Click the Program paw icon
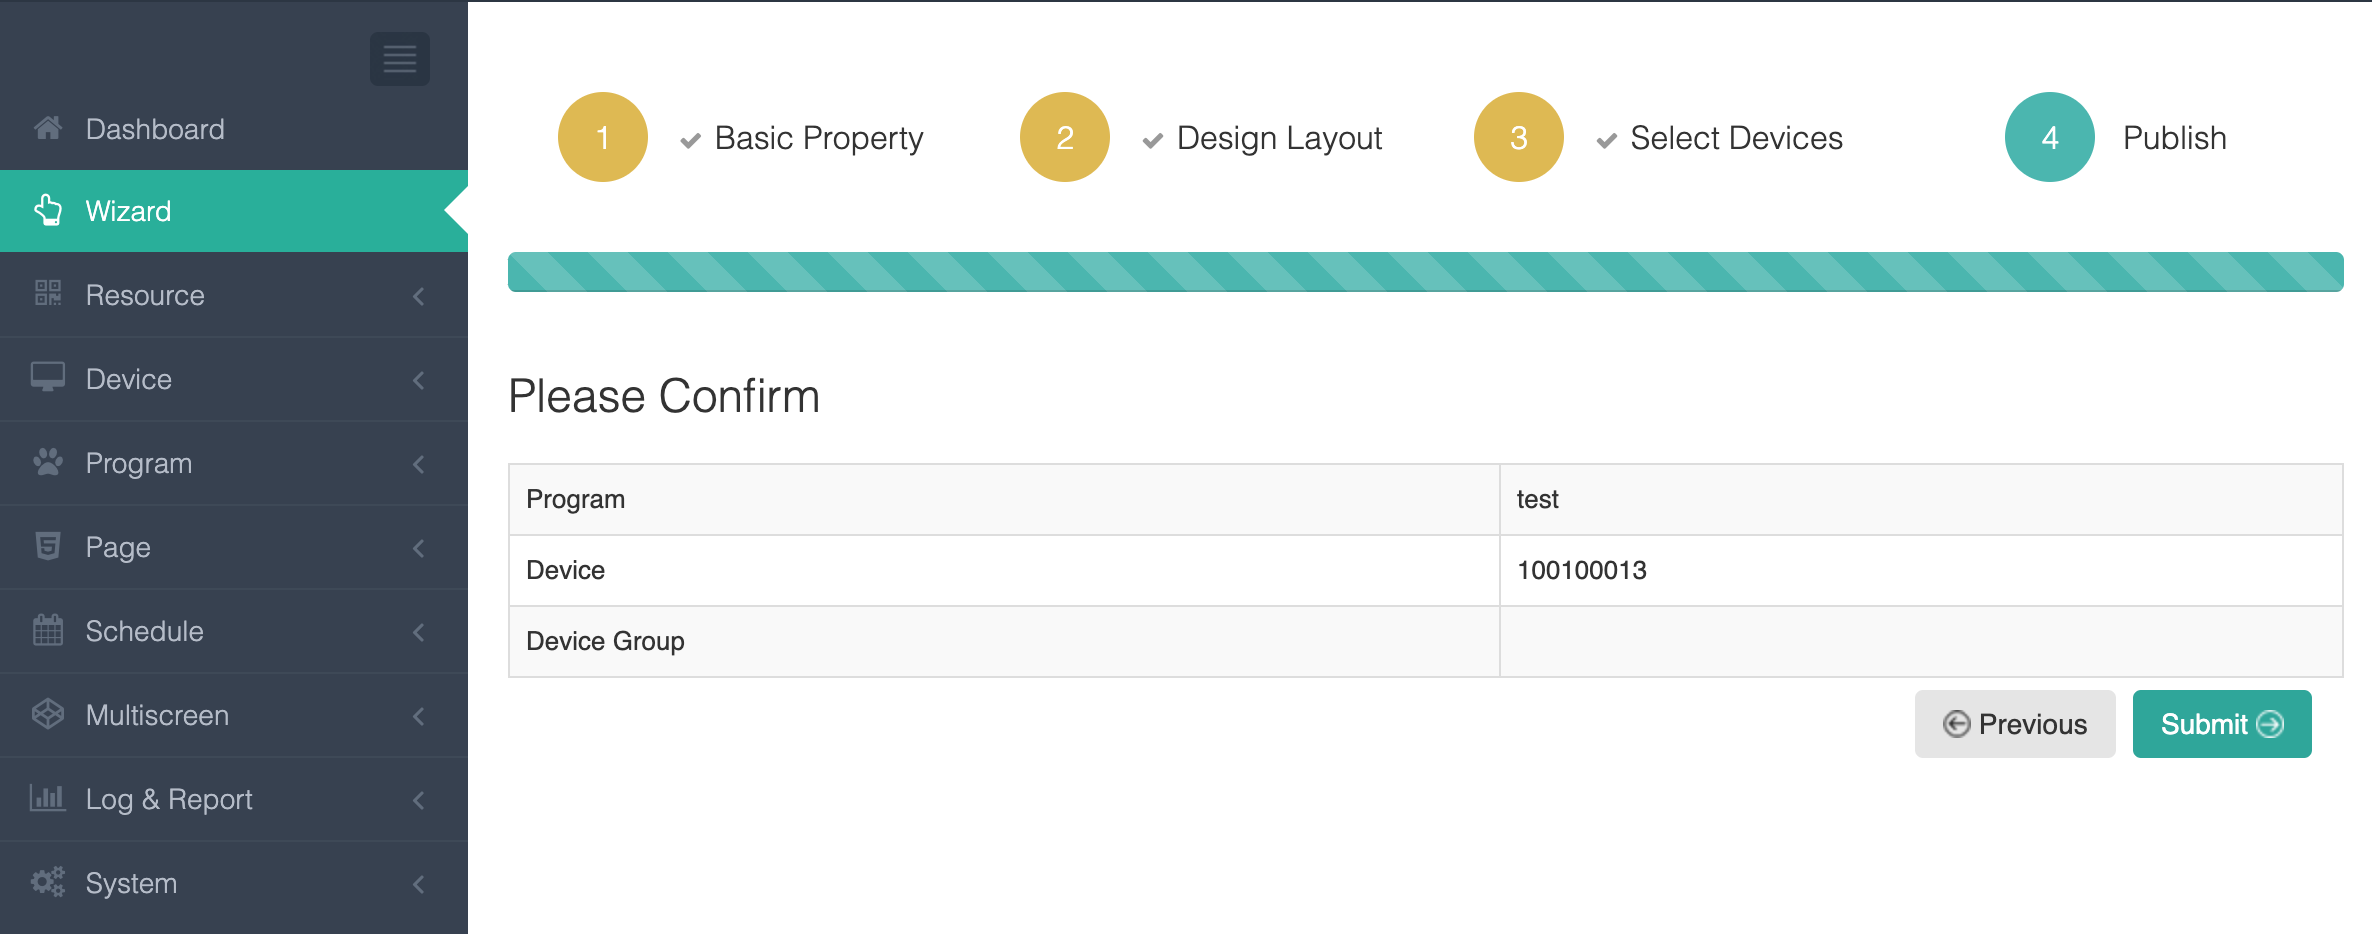Image resolution: width=2372 pixels, height=934 pixels. (x=48, y=462)
